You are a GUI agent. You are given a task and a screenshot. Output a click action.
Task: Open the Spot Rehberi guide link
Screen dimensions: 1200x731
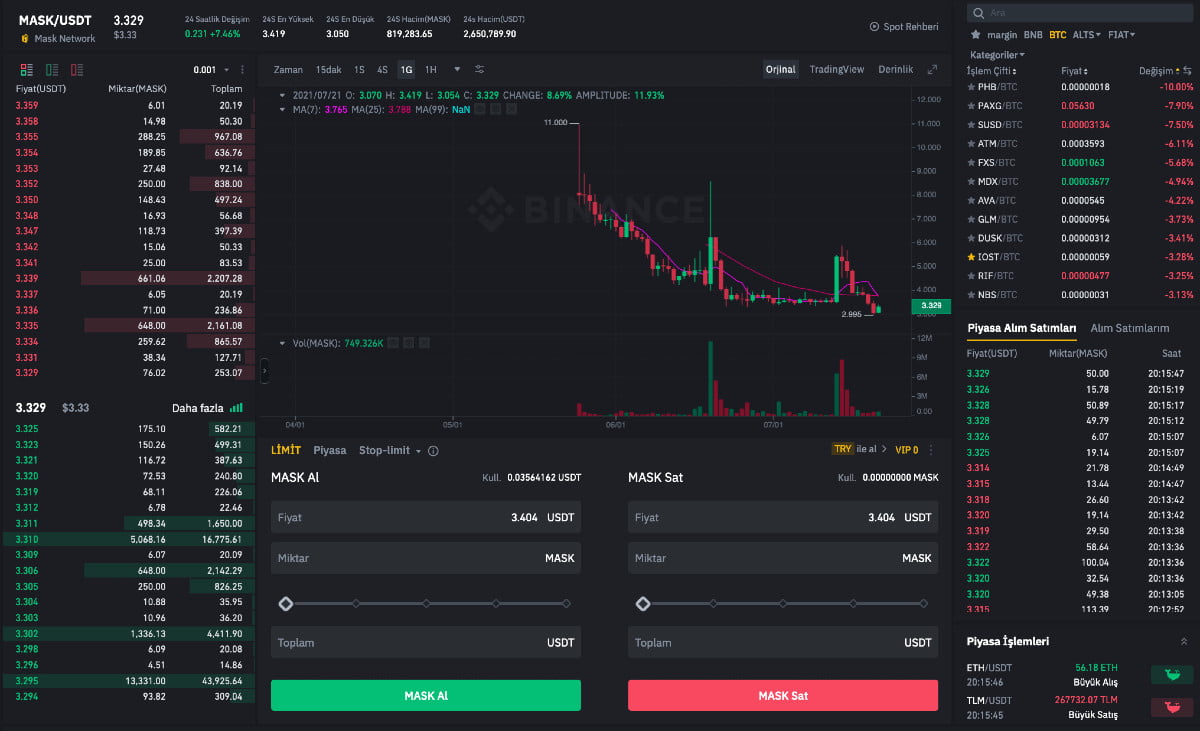coord(904,26)
